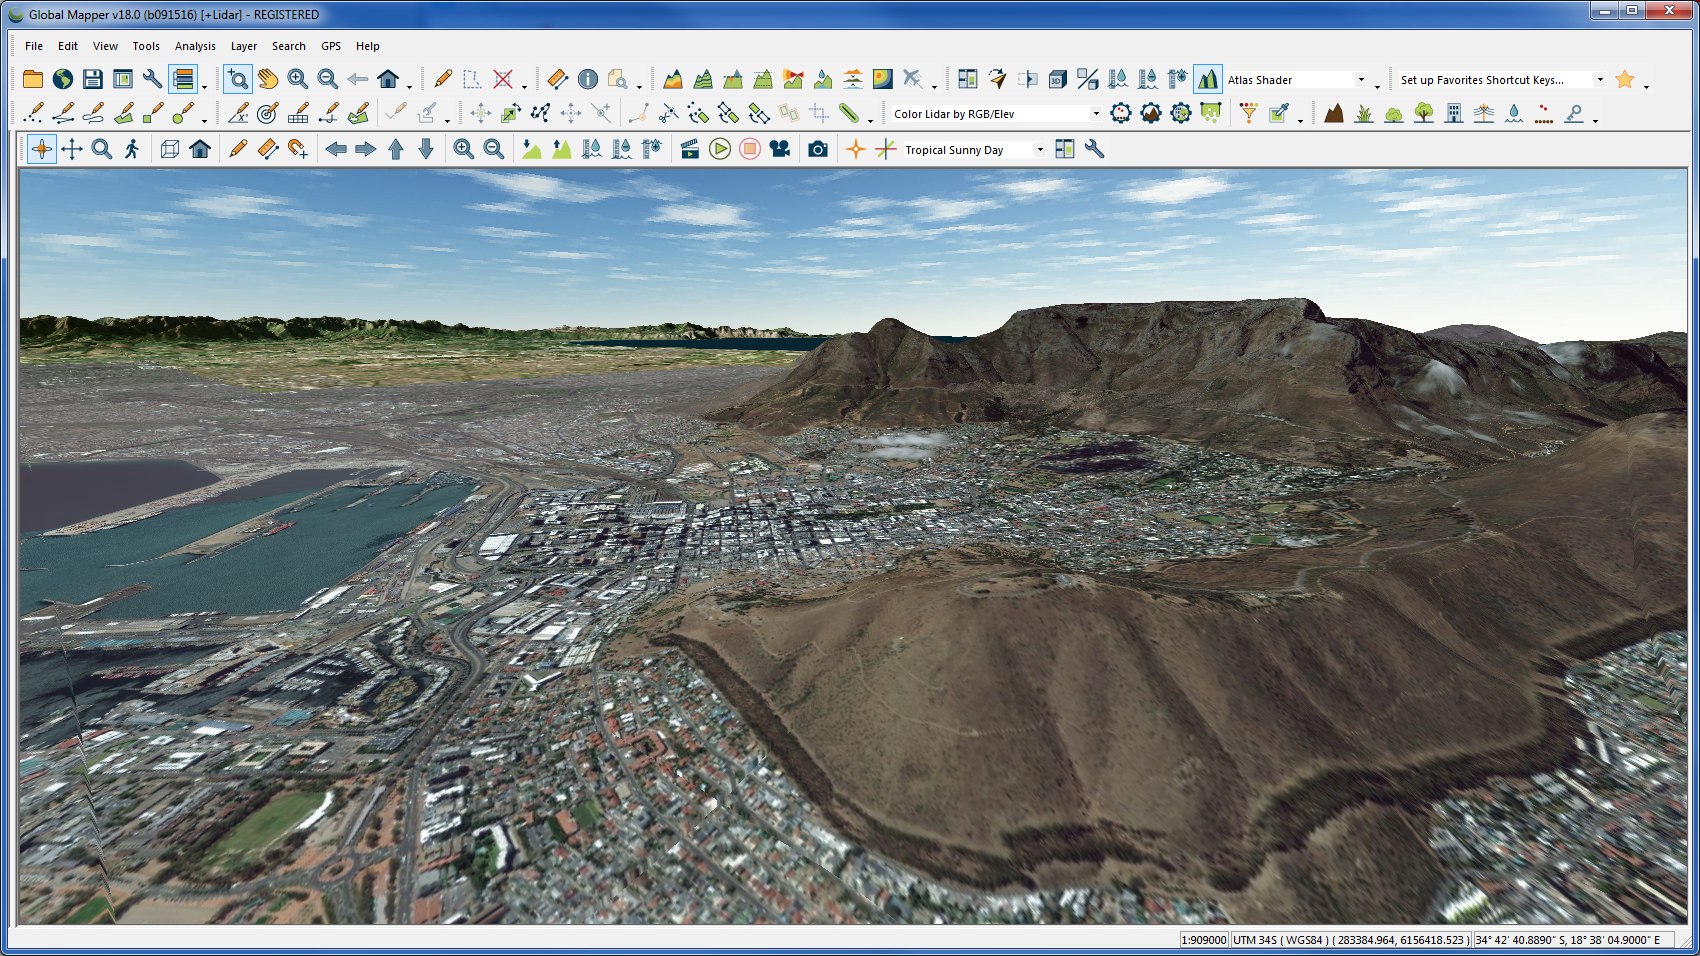The image size is (1700, 956).
Task: Click the 1:909000 scale field in status bar
Action: coord(1203,940)
